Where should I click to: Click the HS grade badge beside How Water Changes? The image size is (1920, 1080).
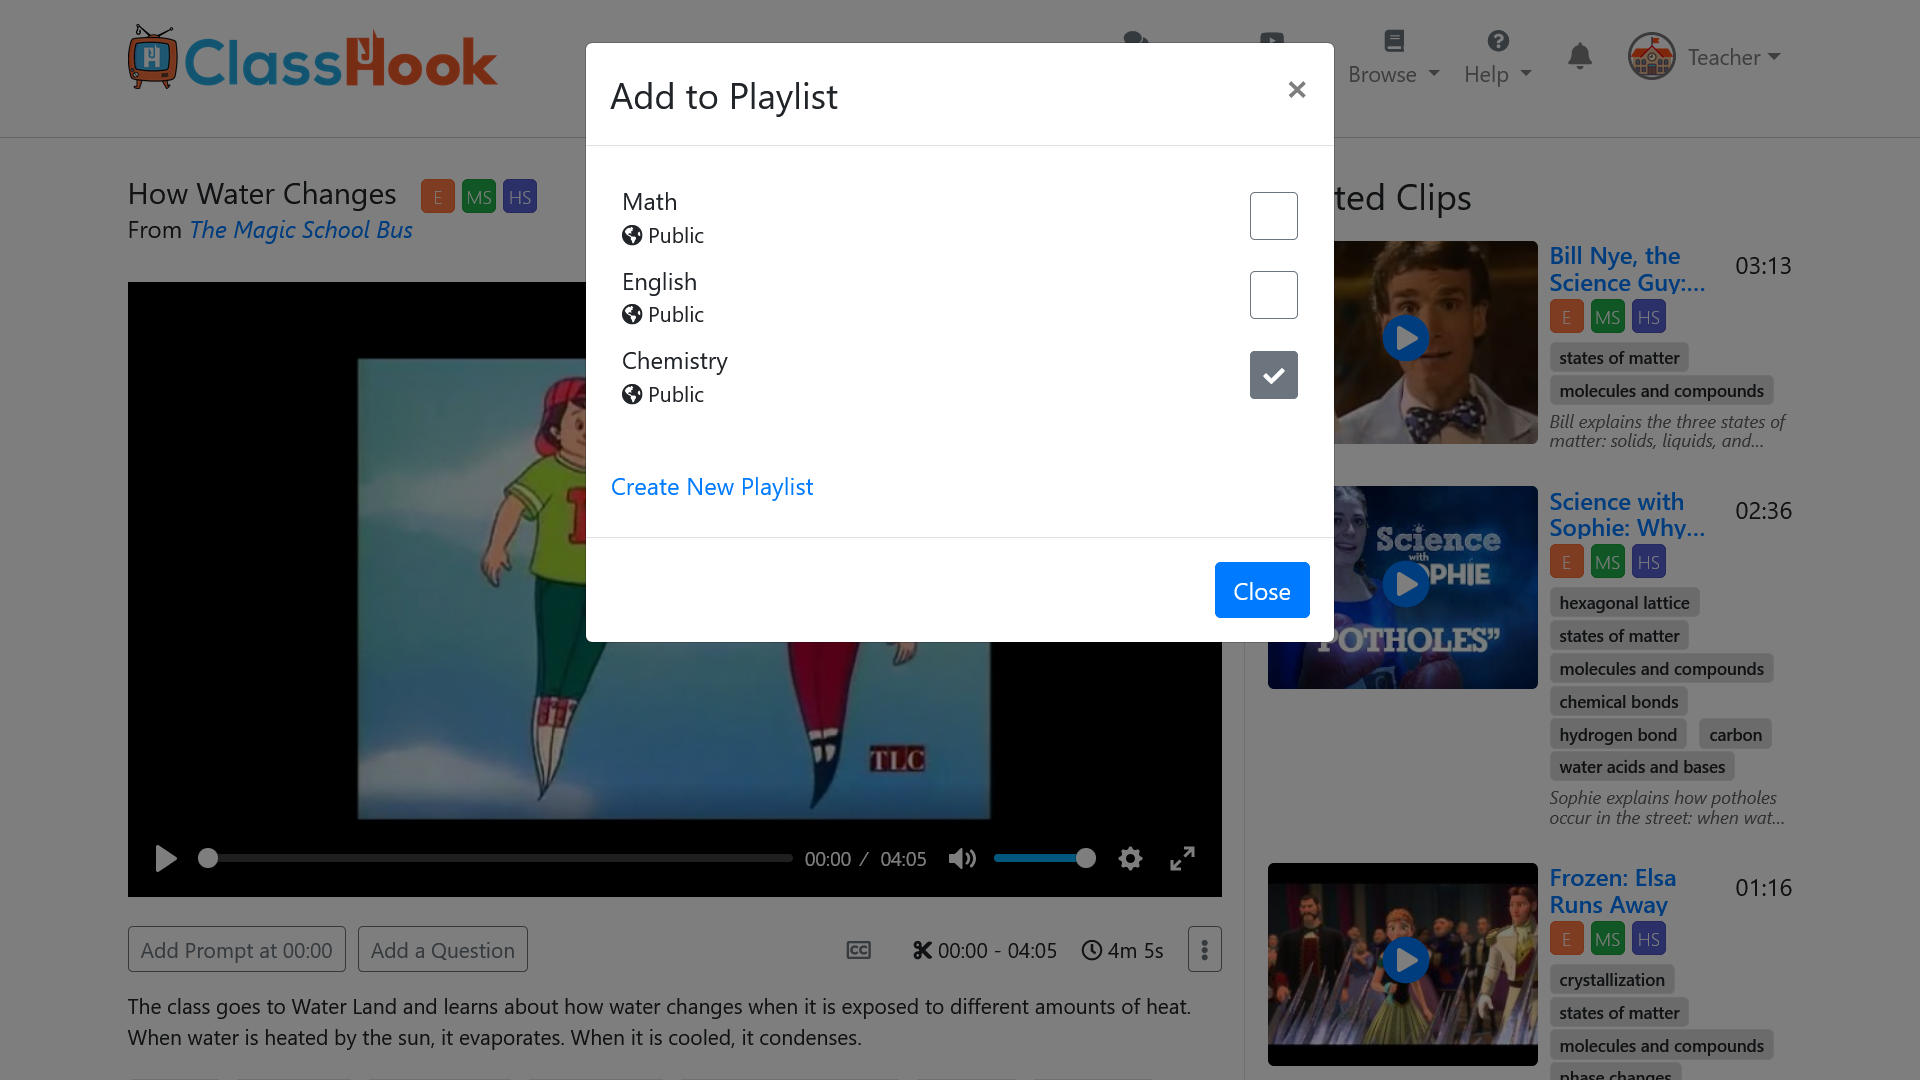[520, 197]
